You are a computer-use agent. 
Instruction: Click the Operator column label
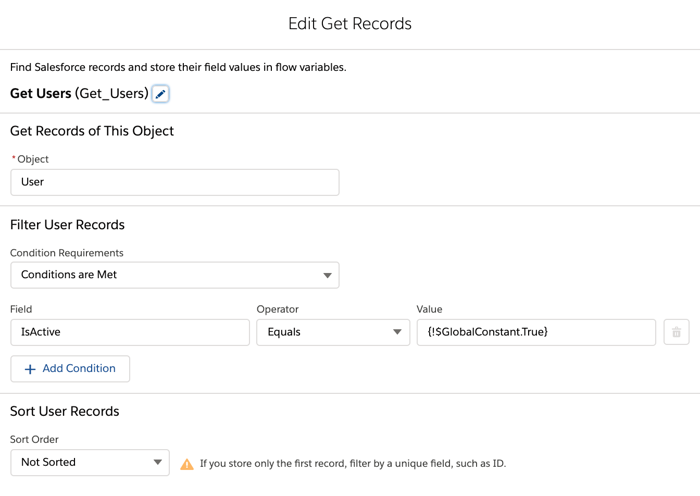(x=277, y=309)
